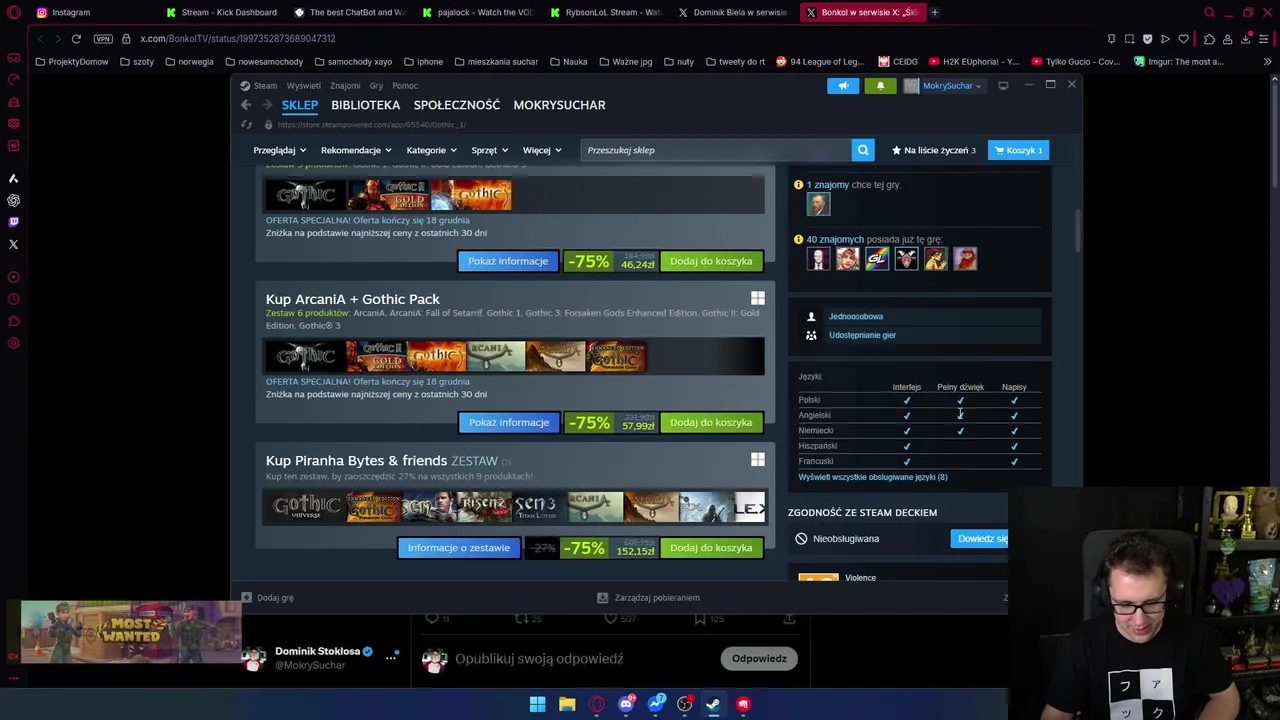The height and width of the screenshot is (720, 1280).
Task: Switch Steam to Big Picture mode icon
Action: [x=1004, y=86]
